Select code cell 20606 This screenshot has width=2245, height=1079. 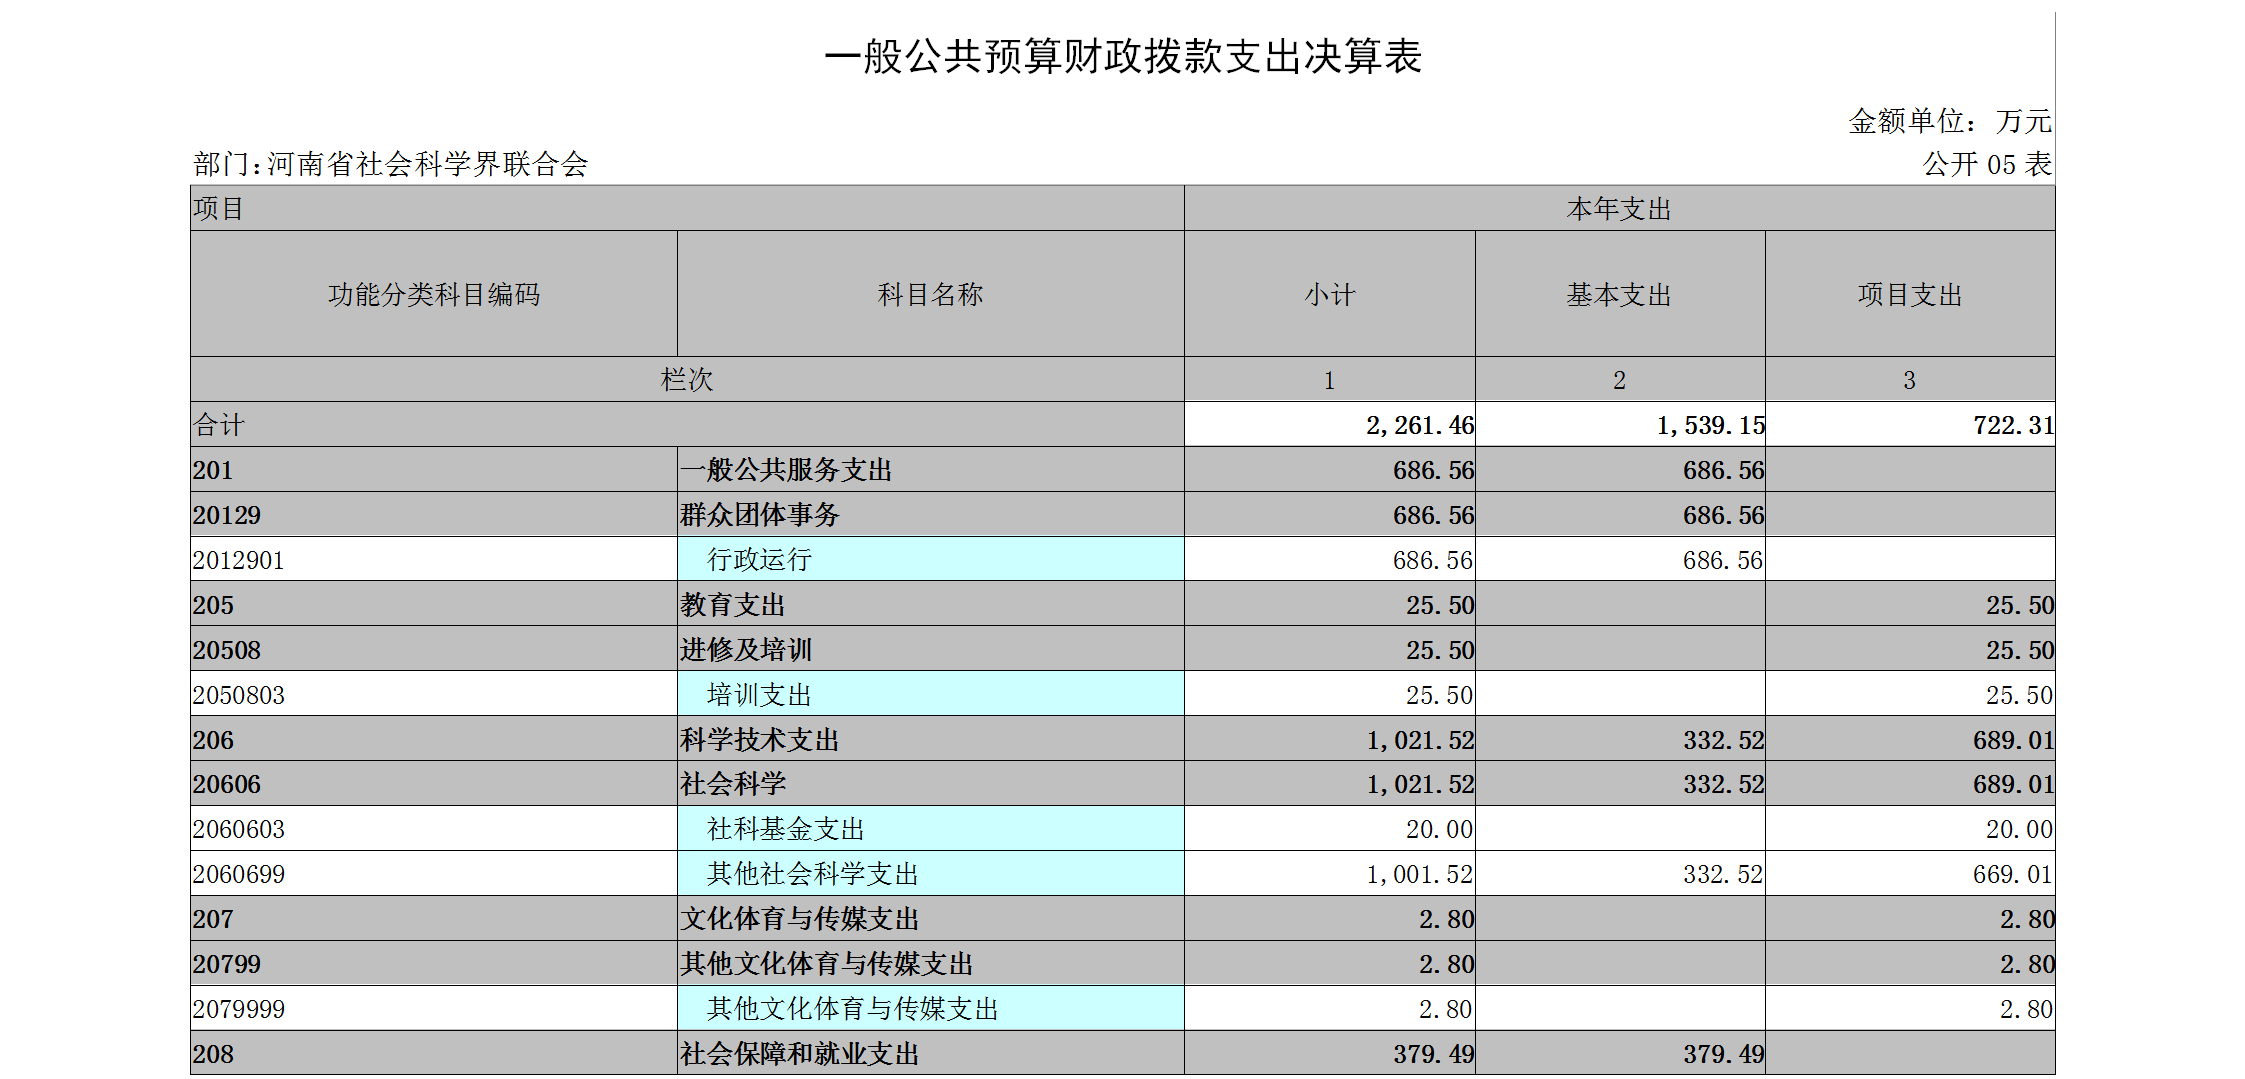(434, 783)
